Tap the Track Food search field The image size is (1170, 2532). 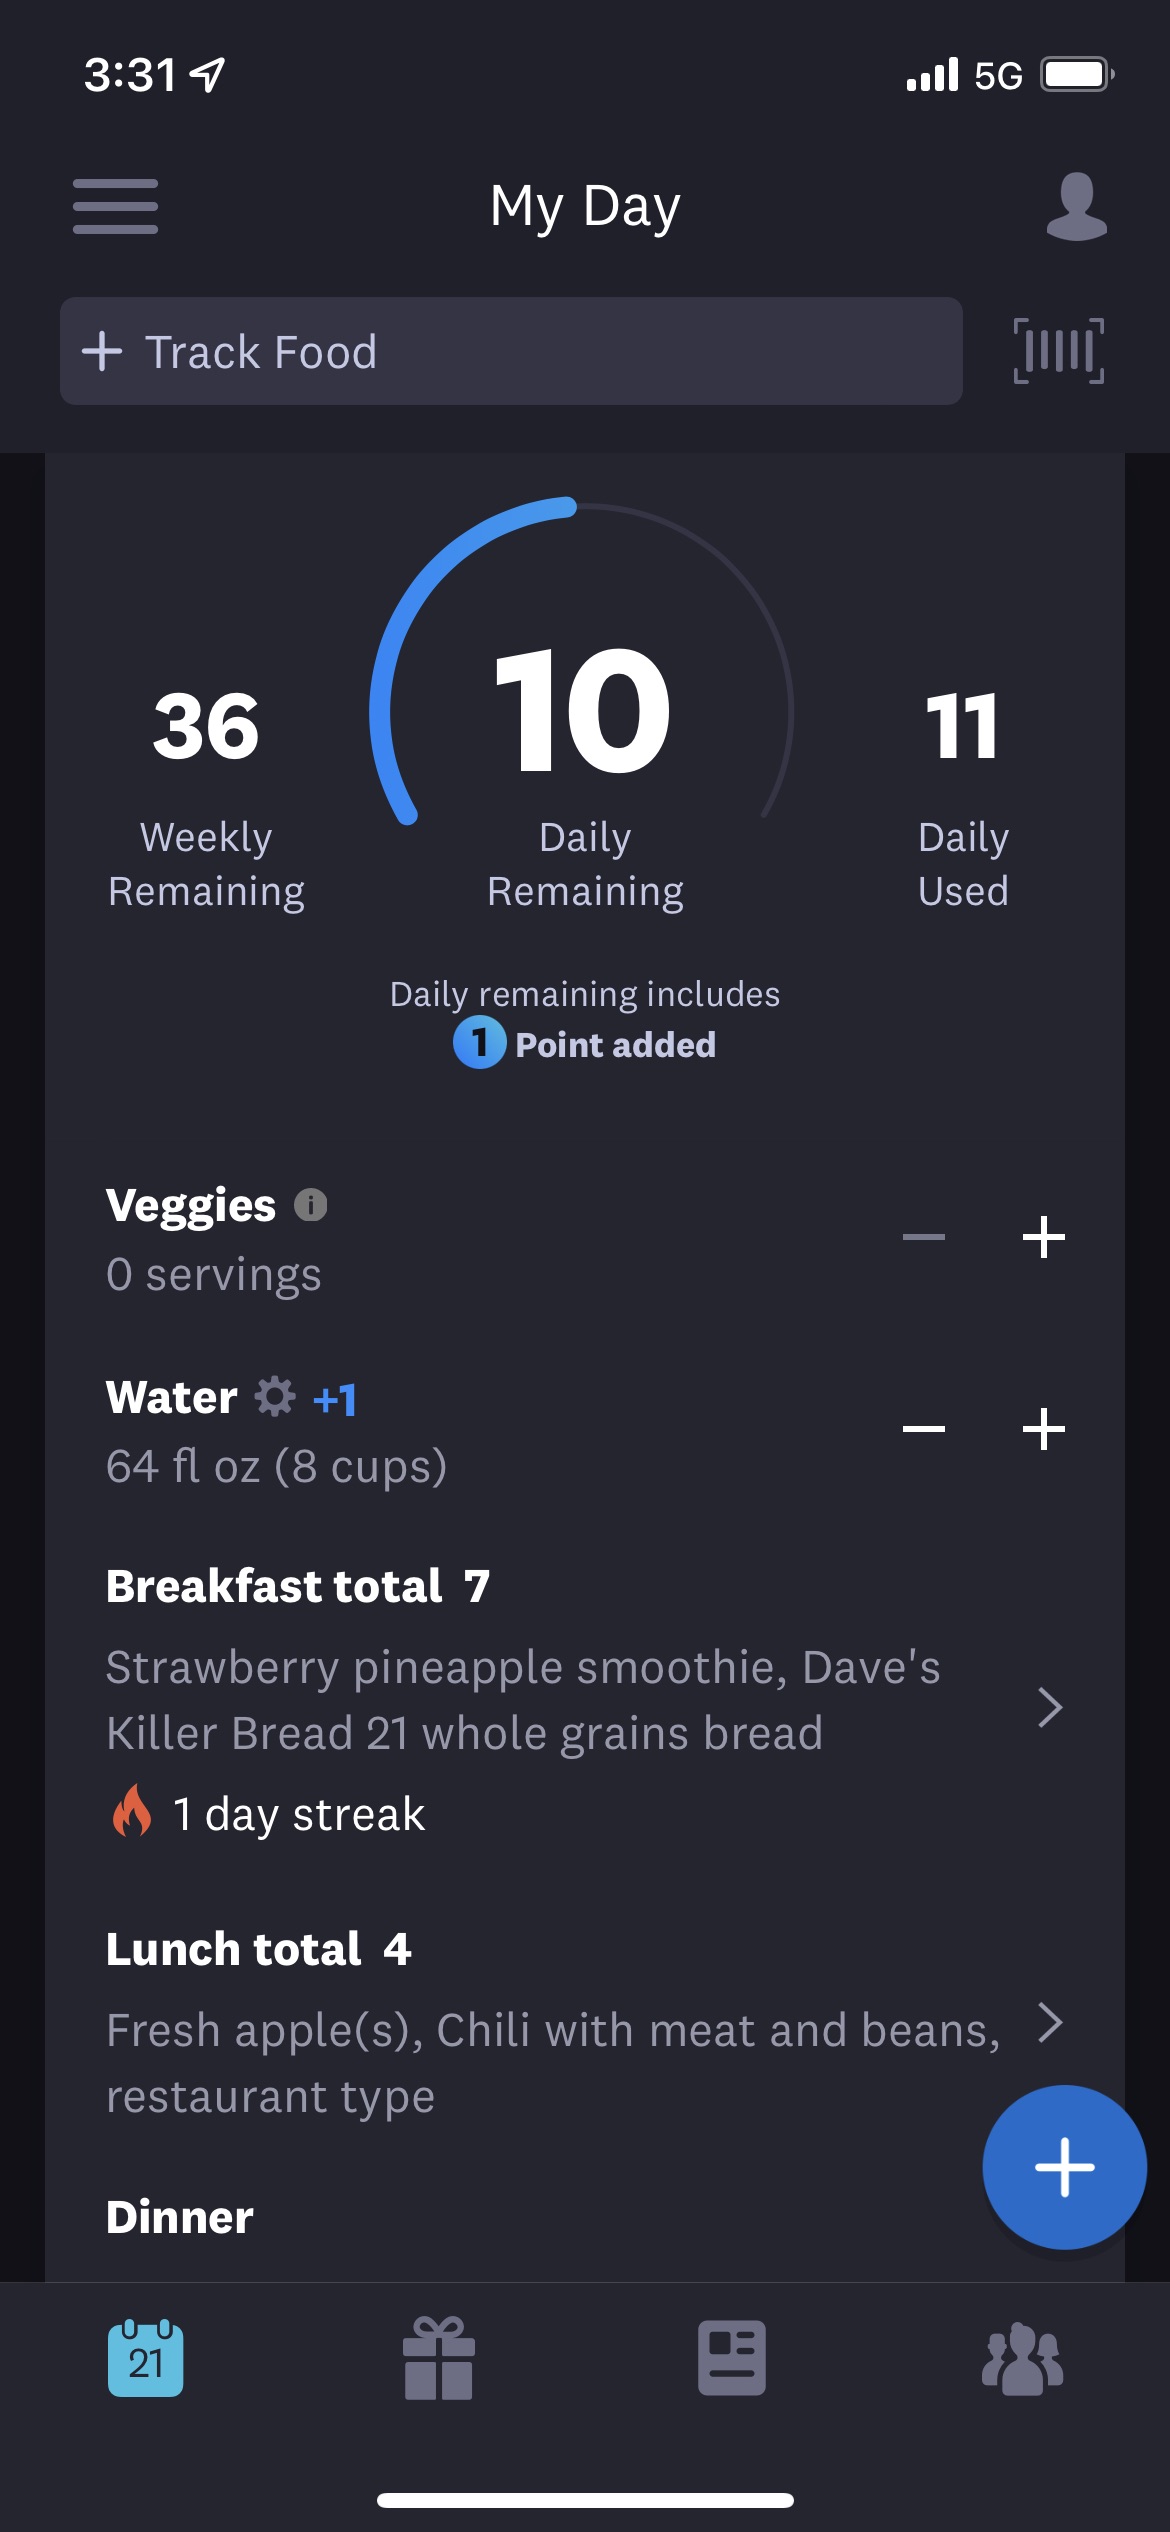511,351
